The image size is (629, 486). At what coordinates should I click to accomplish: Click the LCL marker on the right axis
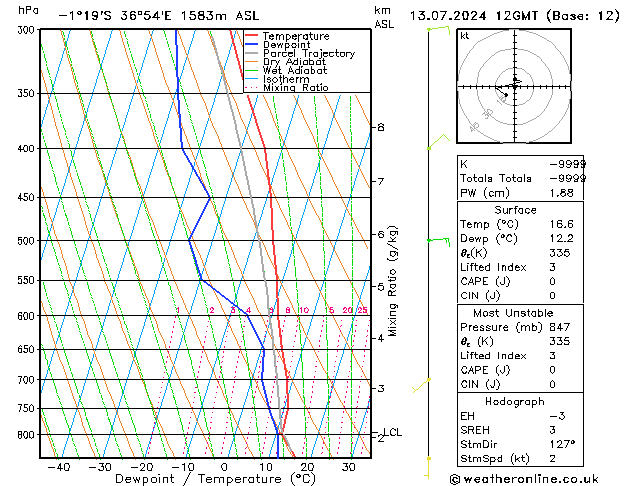[392, 432]
